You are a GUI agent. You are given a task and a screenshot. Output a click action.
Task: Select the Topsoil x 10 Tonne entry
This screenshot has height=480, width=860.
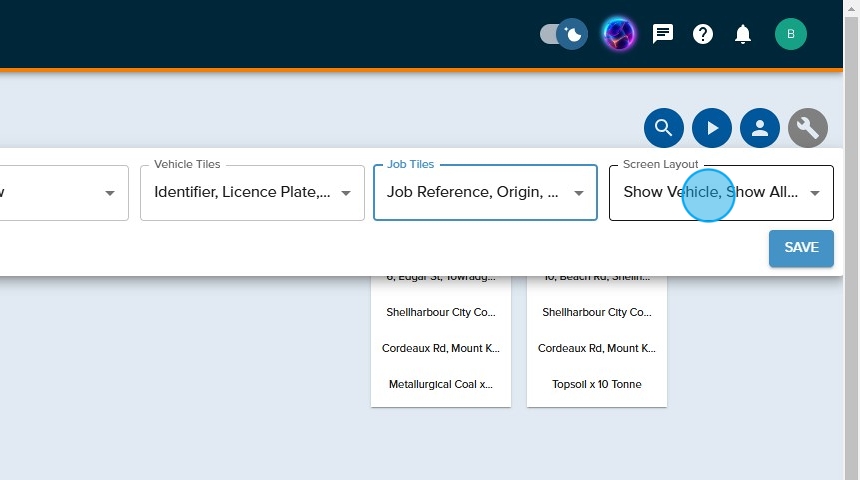(597, 384)
